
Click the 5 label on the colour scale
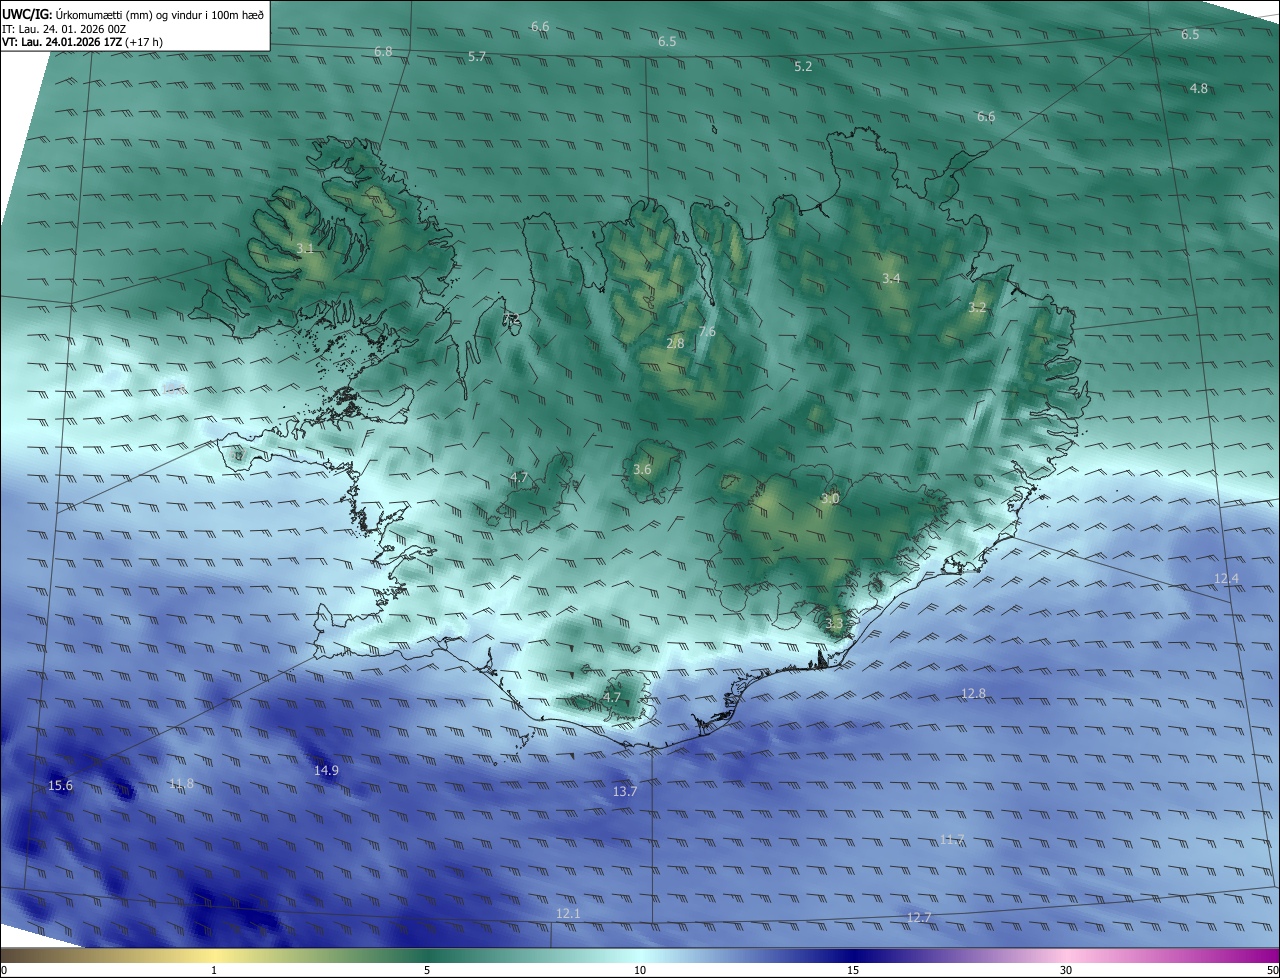pos(427,971)
